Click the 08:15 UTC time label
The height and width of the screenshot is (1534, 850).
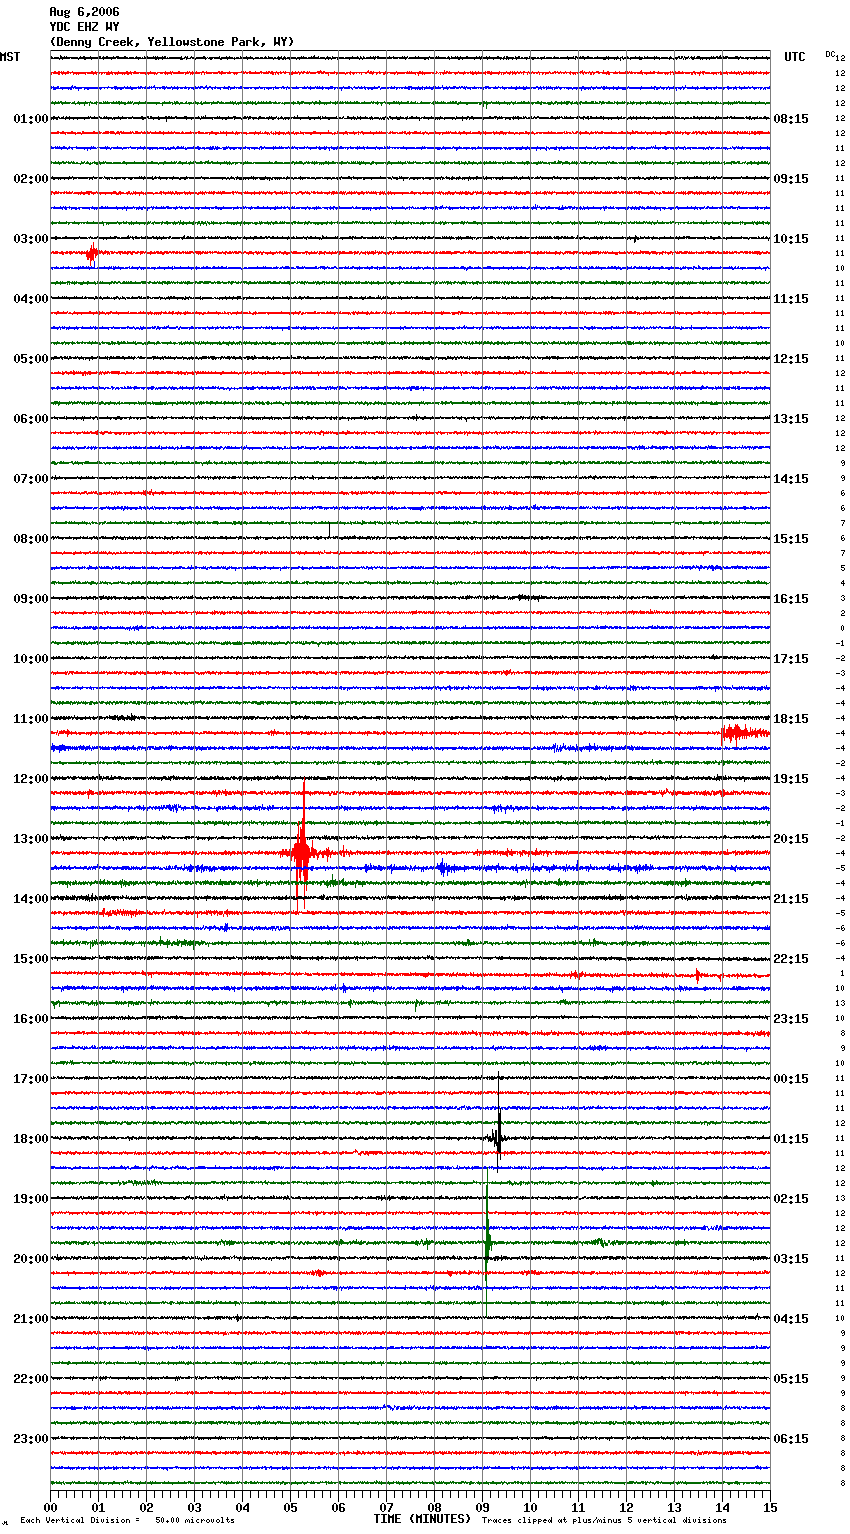click(x=791, y=119)
